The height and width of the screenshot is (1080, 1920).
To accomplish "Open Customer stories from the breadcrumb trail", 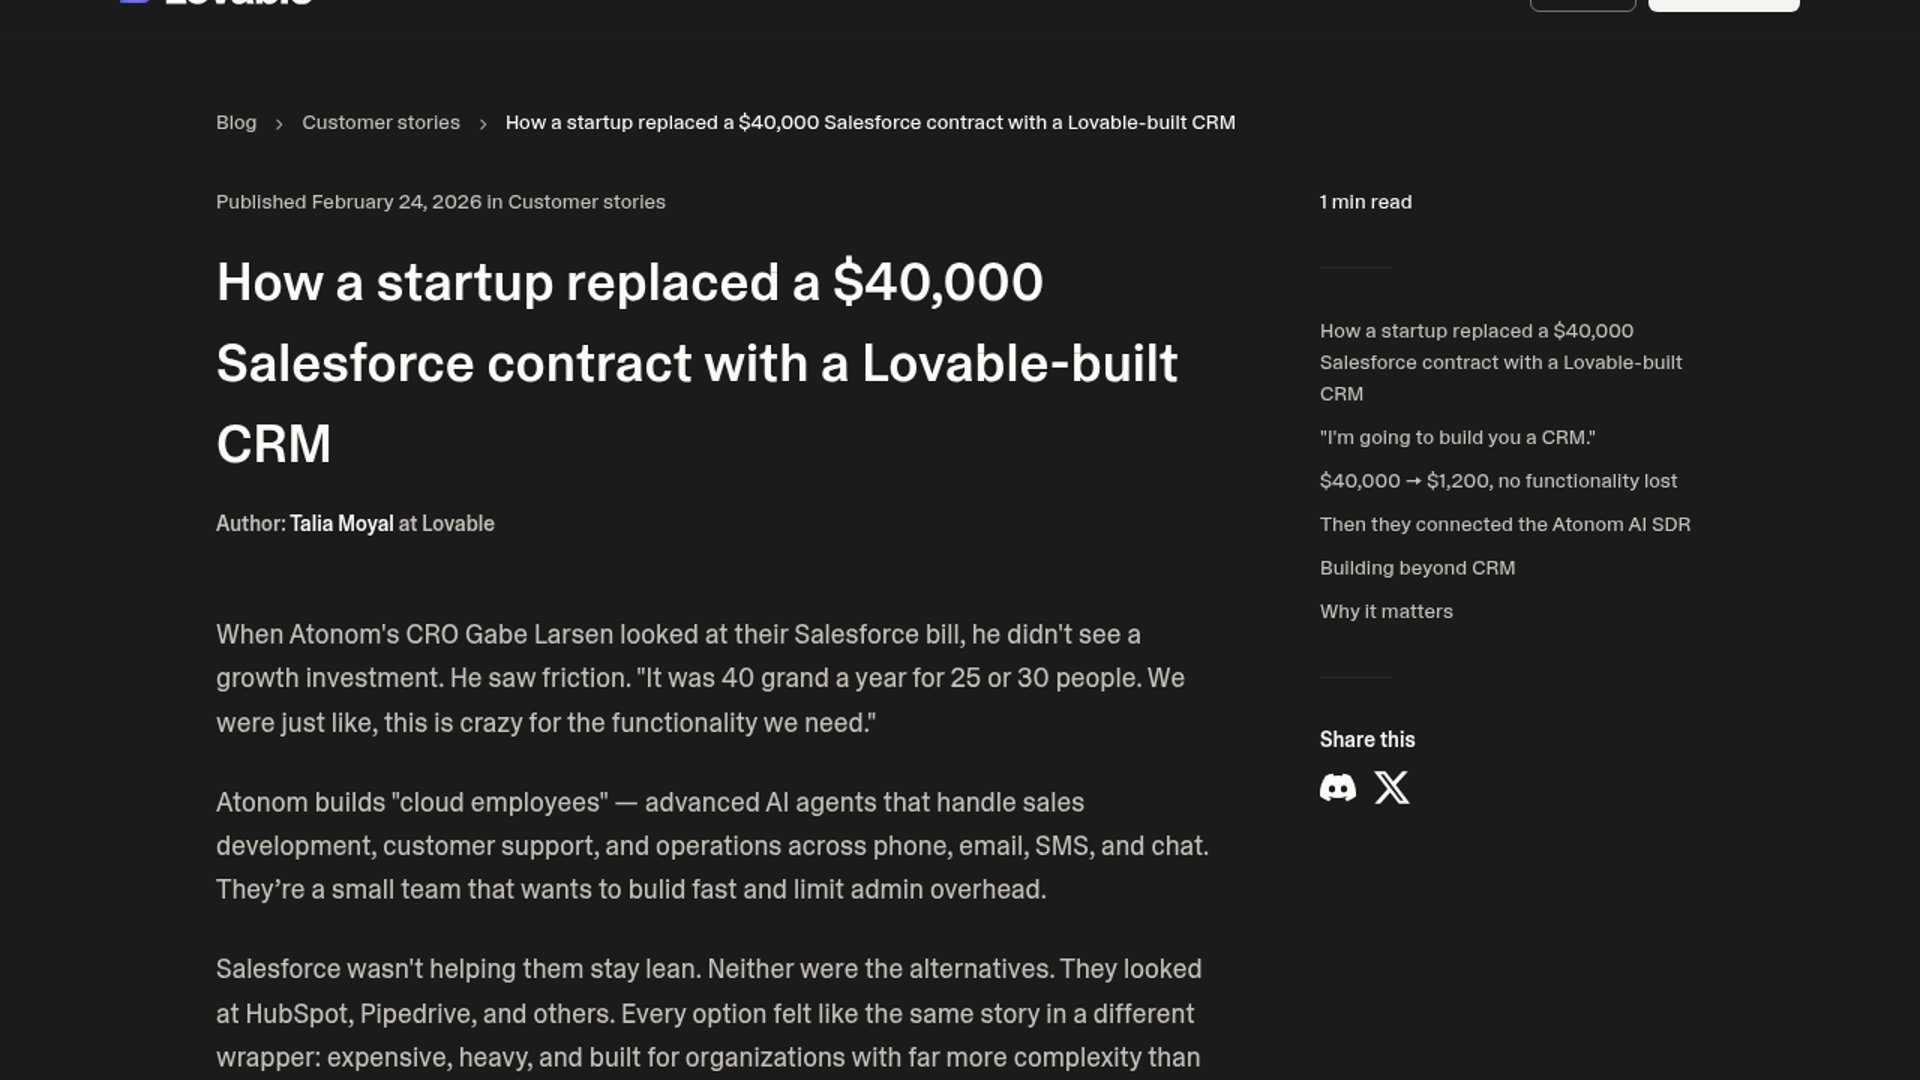I will (x=380, y=123).
